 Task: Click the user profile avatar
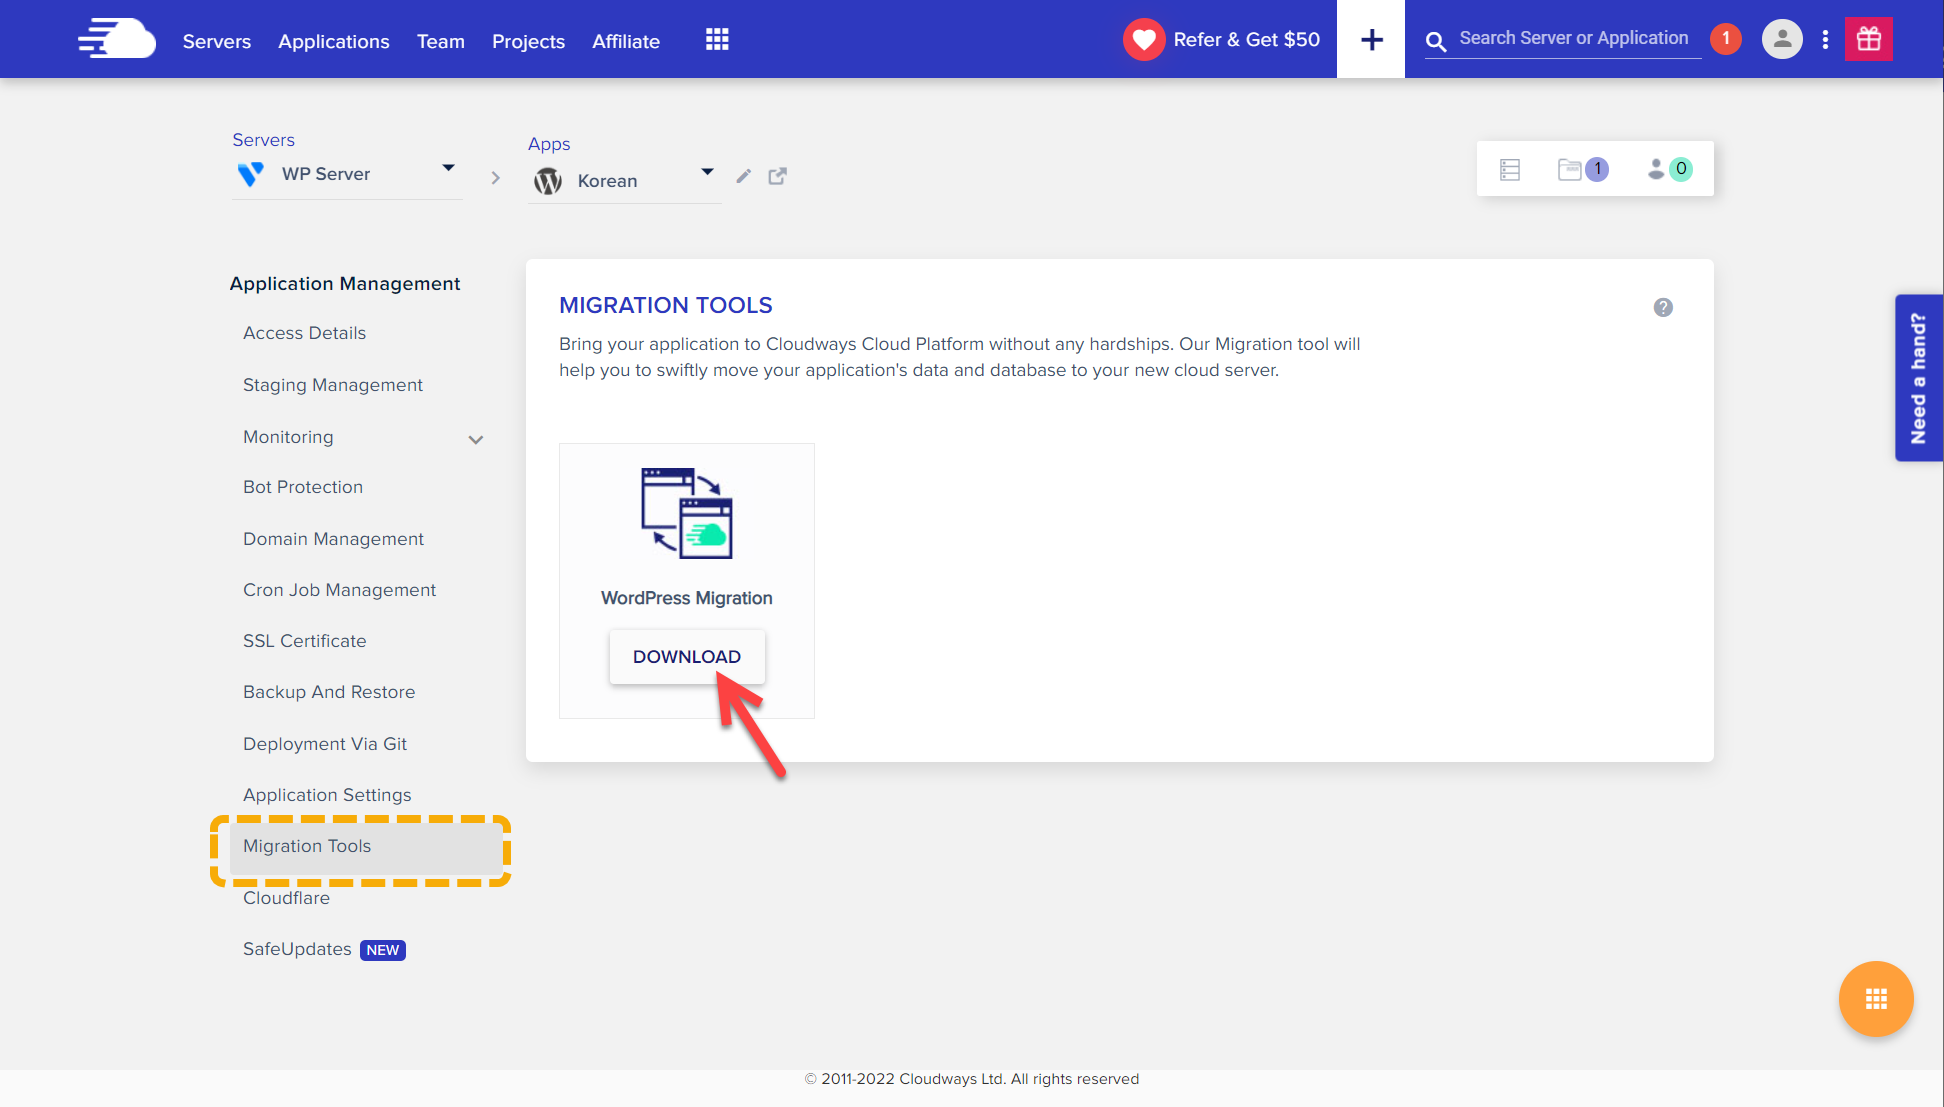coord(1781,40)
